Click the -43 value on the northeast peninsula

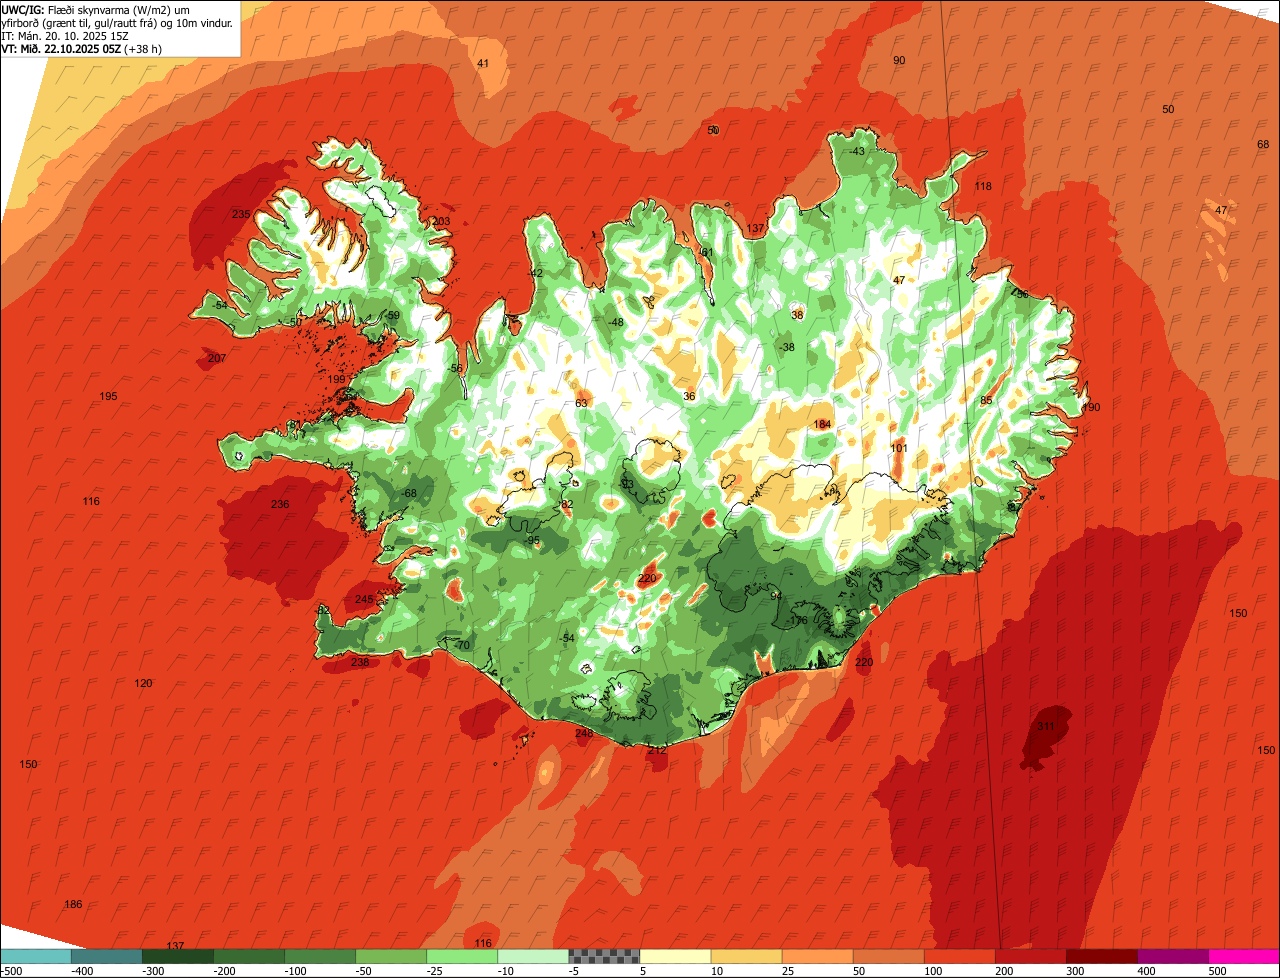(x=857, y=151)
